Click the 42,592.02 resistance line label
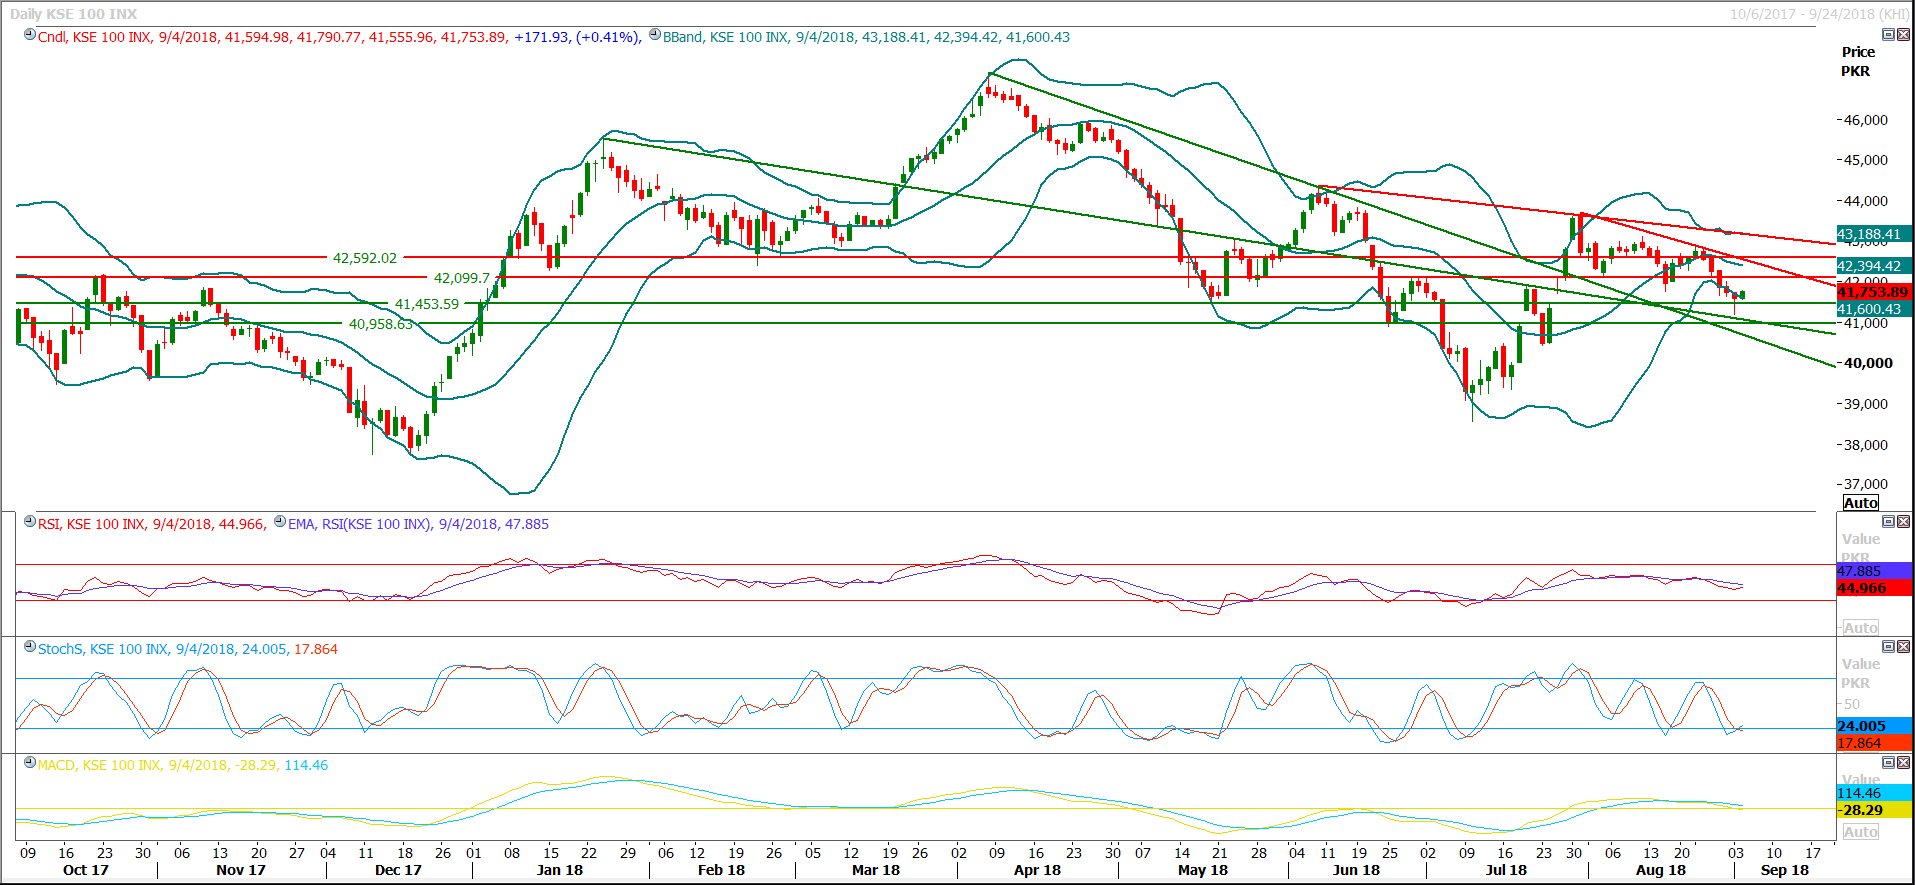 (x=364, y=258)
